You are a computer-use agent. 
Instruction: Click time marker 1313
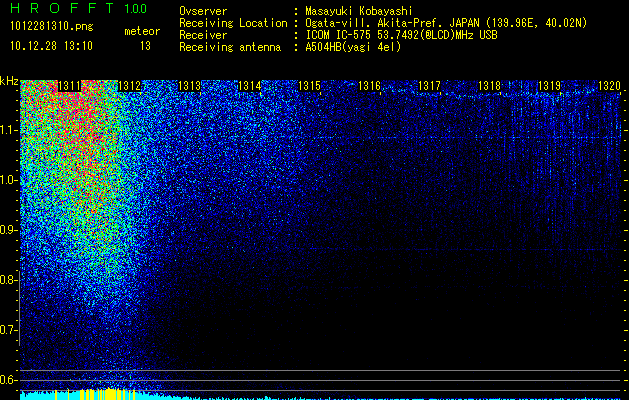[189, 86]
